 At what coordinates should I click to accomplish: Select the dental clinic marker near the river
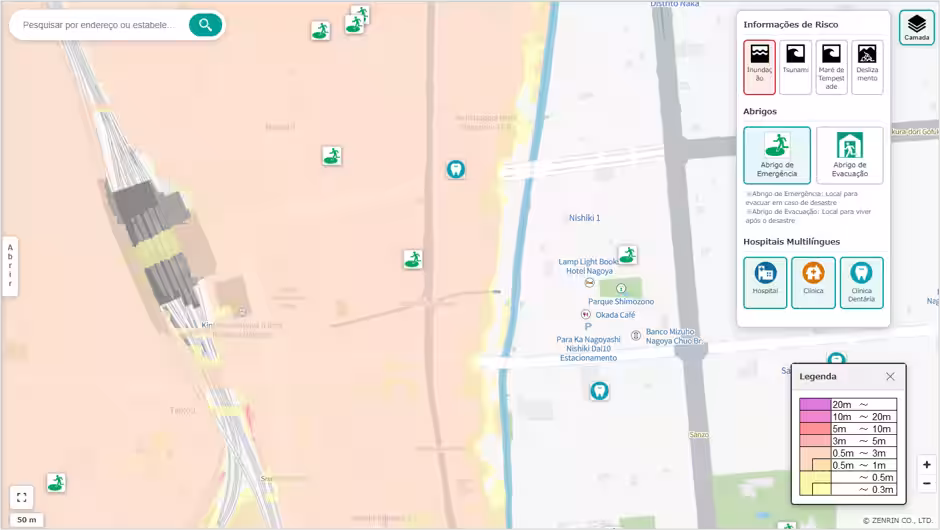pyautogui.click(x=456, y=170)
